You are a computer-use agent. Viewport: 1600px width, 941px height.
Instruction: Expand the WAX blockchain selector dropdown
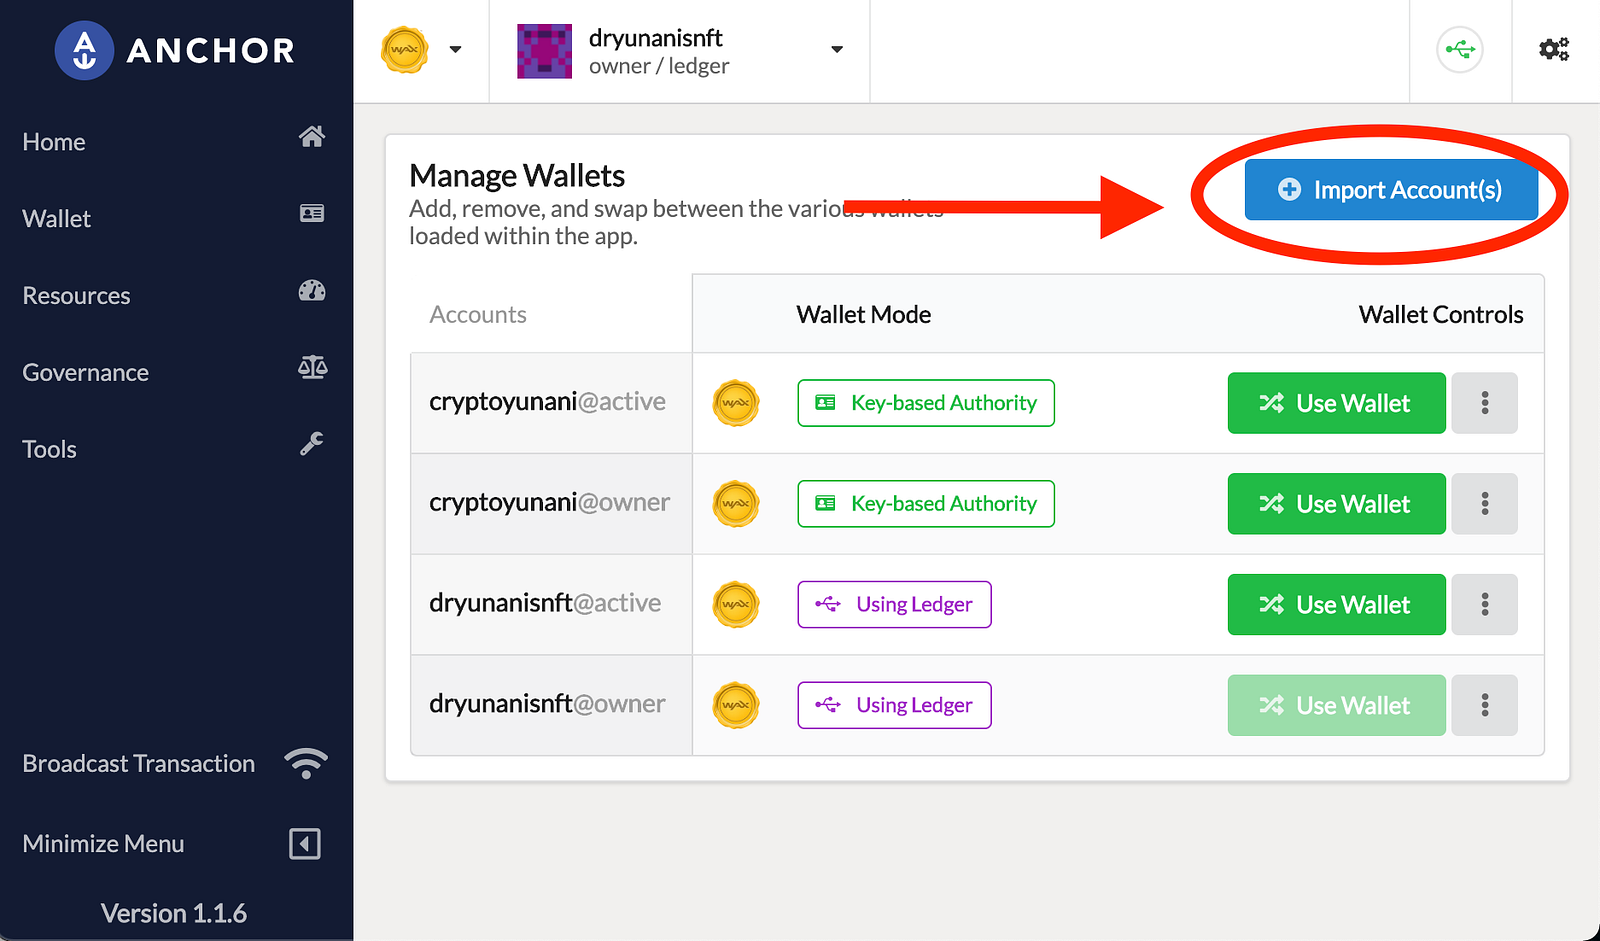point(454,49)
